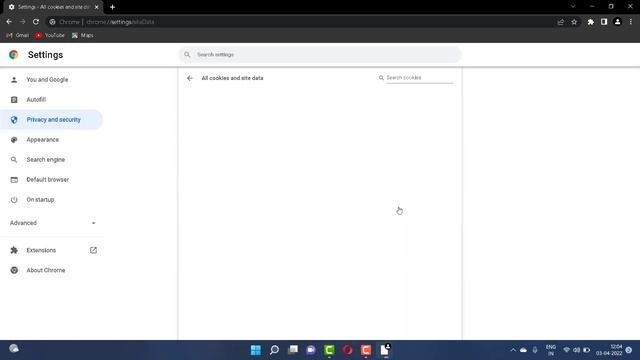The width and height of the screenshot is (640, 360).
Task: Open the red Camtasia recorder taskbar app
Action: click(x=366, y=350)
